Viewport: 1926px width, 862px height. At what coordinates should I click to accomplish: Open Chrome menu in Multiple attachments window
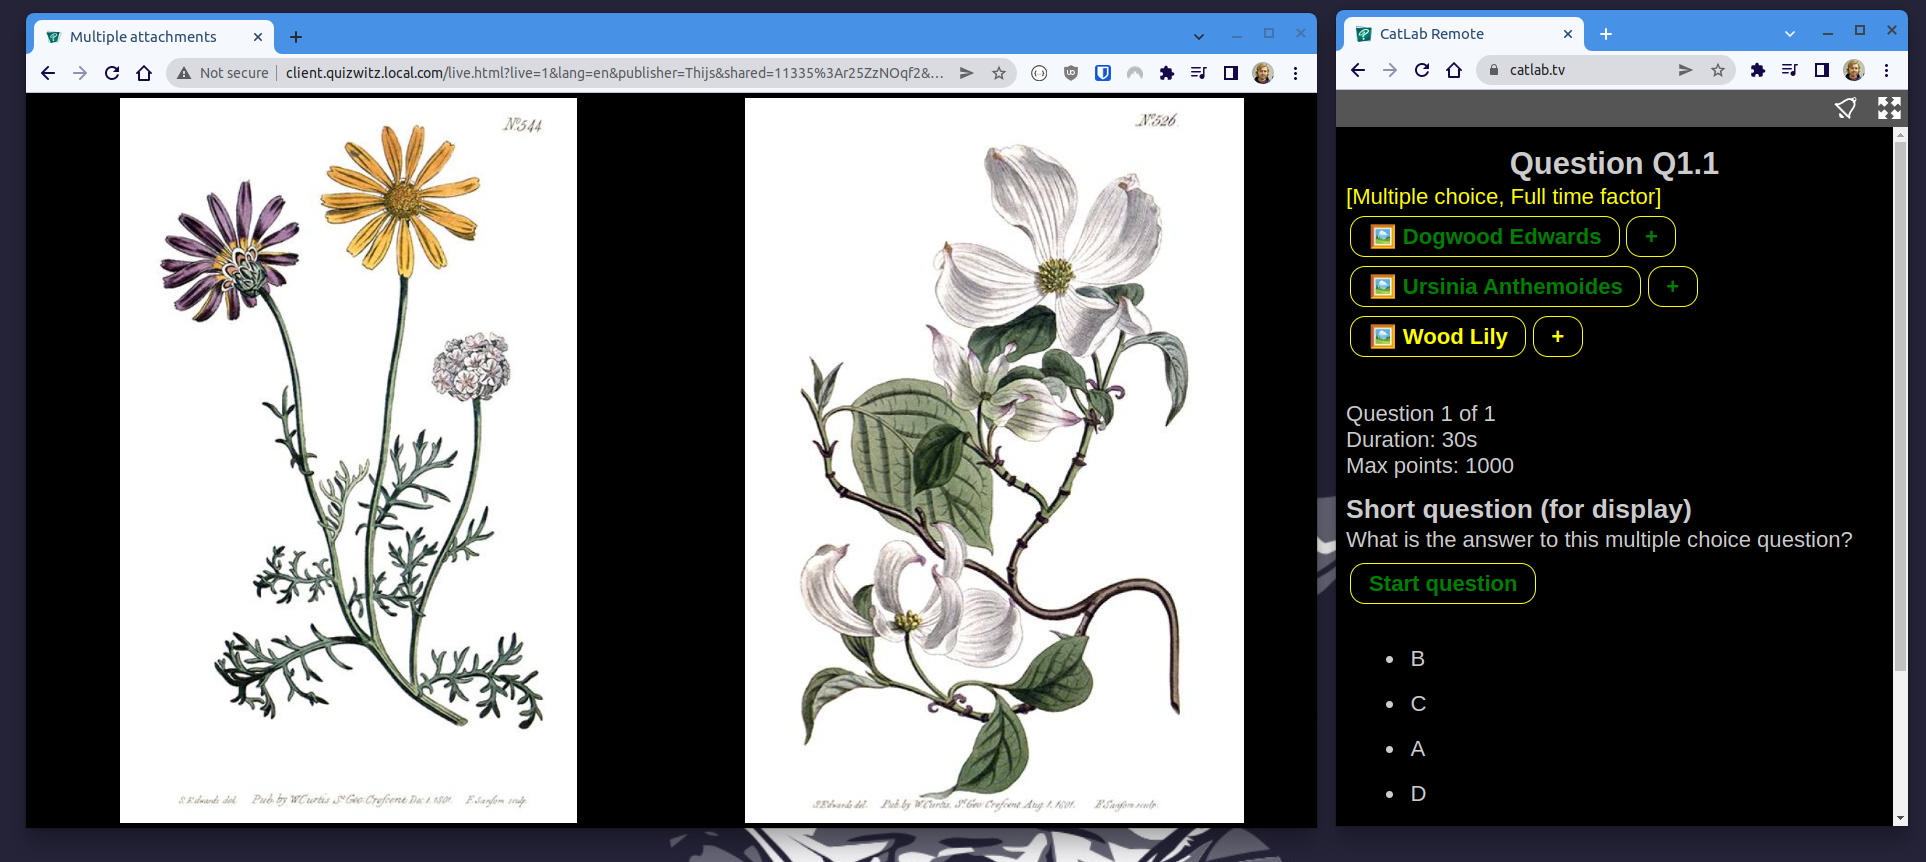[1295, 73]
